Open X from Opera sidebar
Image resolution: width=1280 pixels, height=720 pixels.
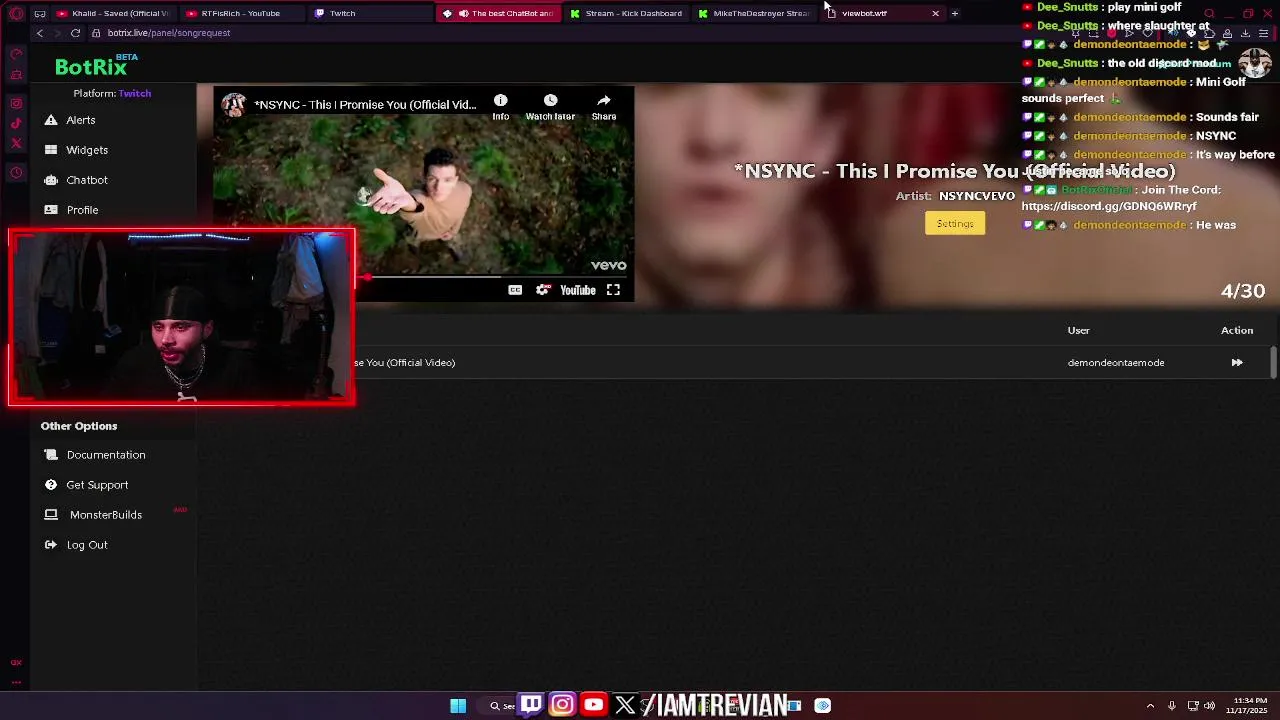16,143
